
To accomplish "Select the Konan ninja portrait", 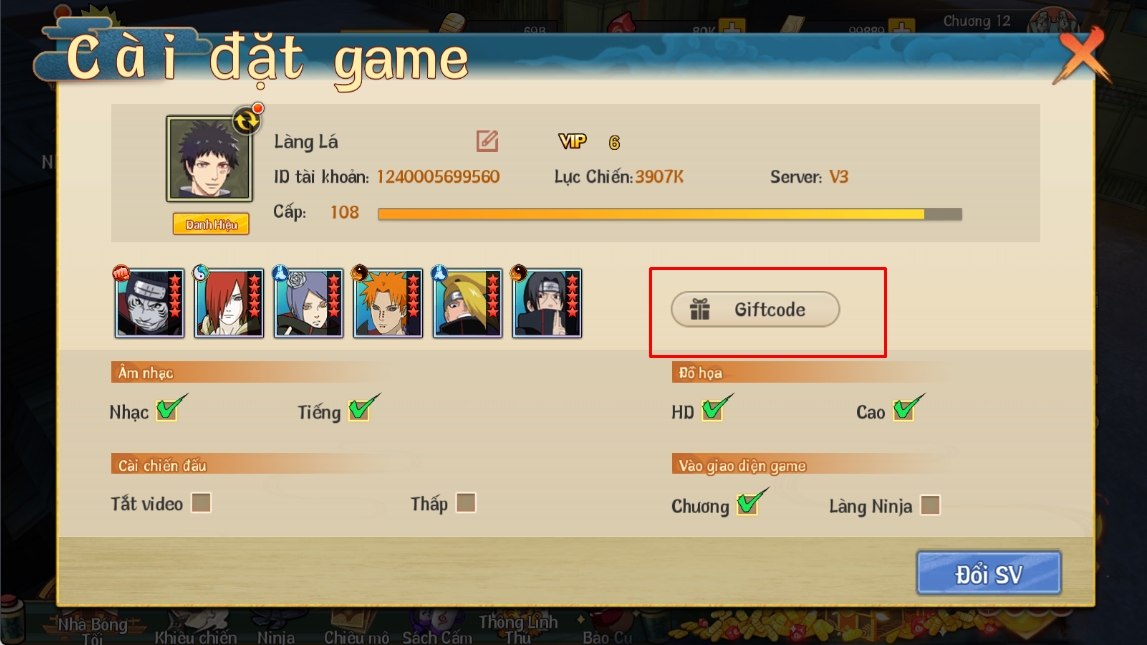I will coord(309,303).
